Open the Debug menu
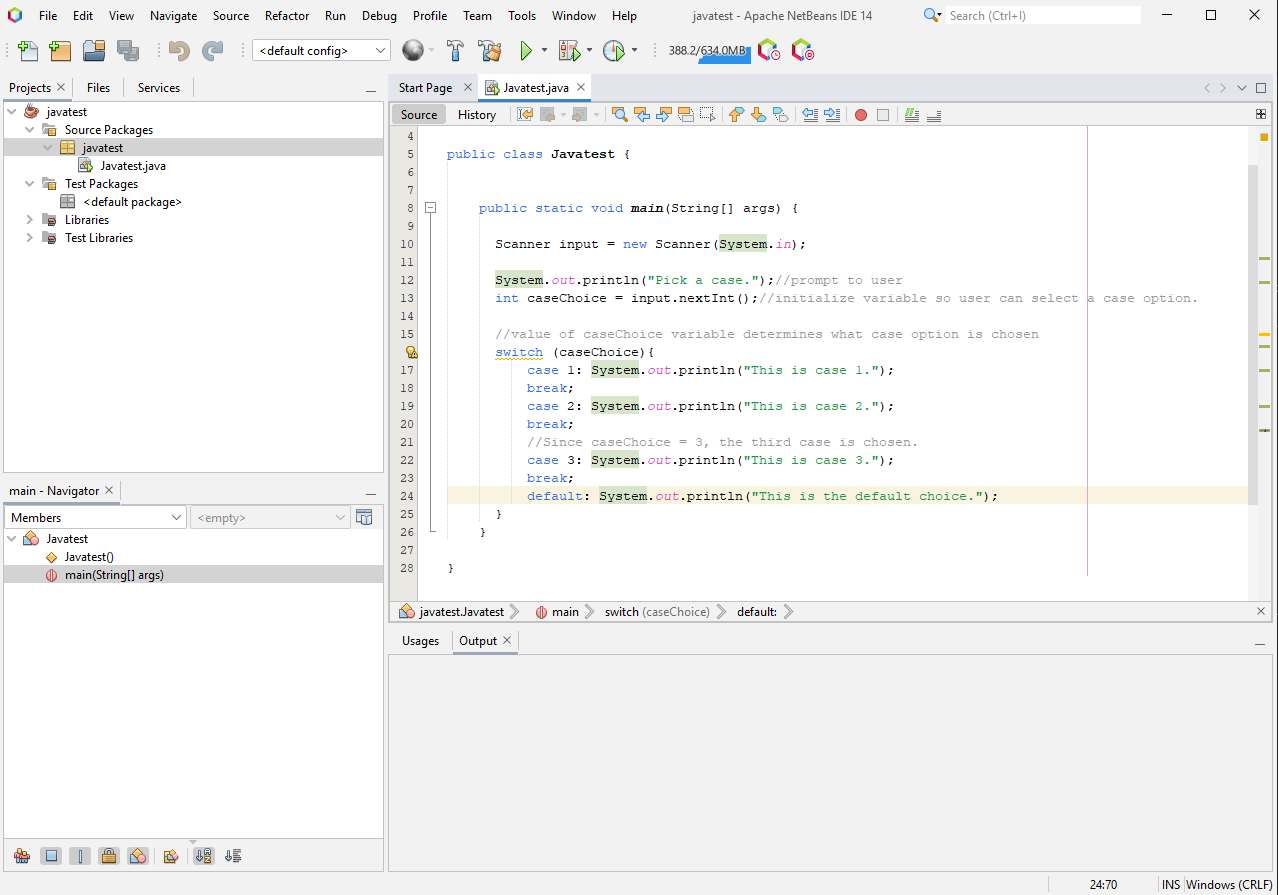This screenshot has height=895, width=1278. (379, 16)
